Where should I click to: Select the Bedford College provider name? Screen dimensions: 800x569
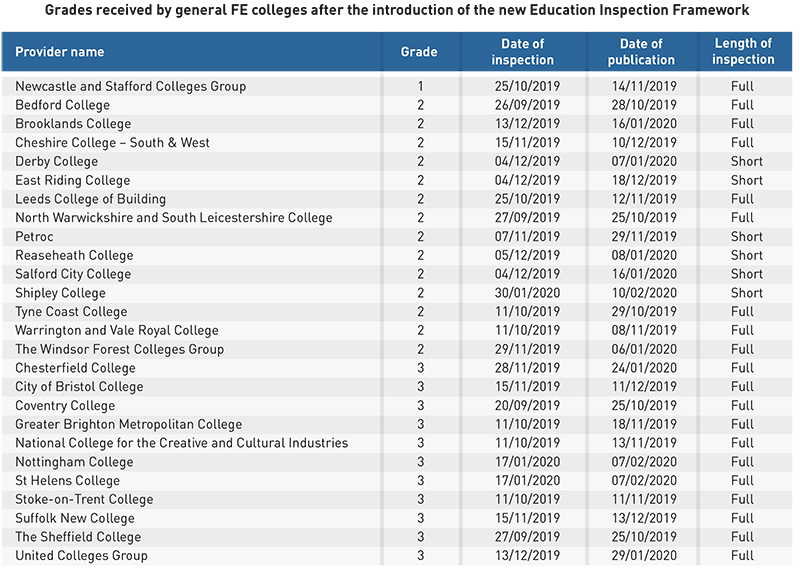(62, 105)
